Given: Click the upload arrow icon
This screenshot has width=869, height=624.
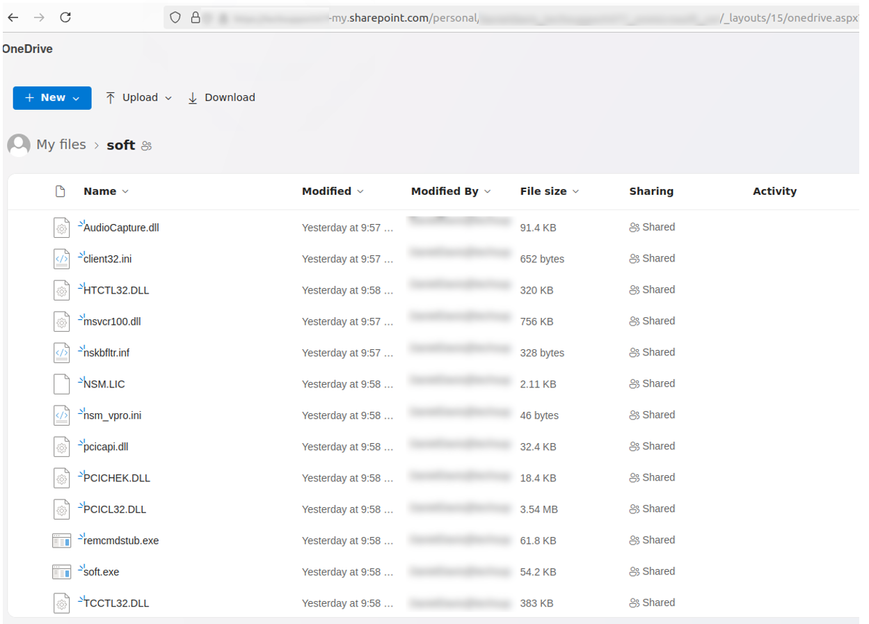Looking at the screenshot, I should [110, 98].
